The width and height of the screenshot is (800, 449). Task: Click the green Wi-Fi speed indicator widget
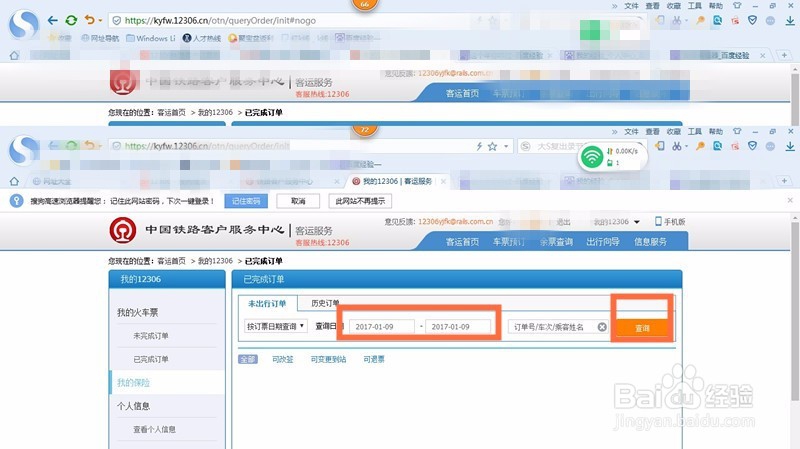pos(612,157)
